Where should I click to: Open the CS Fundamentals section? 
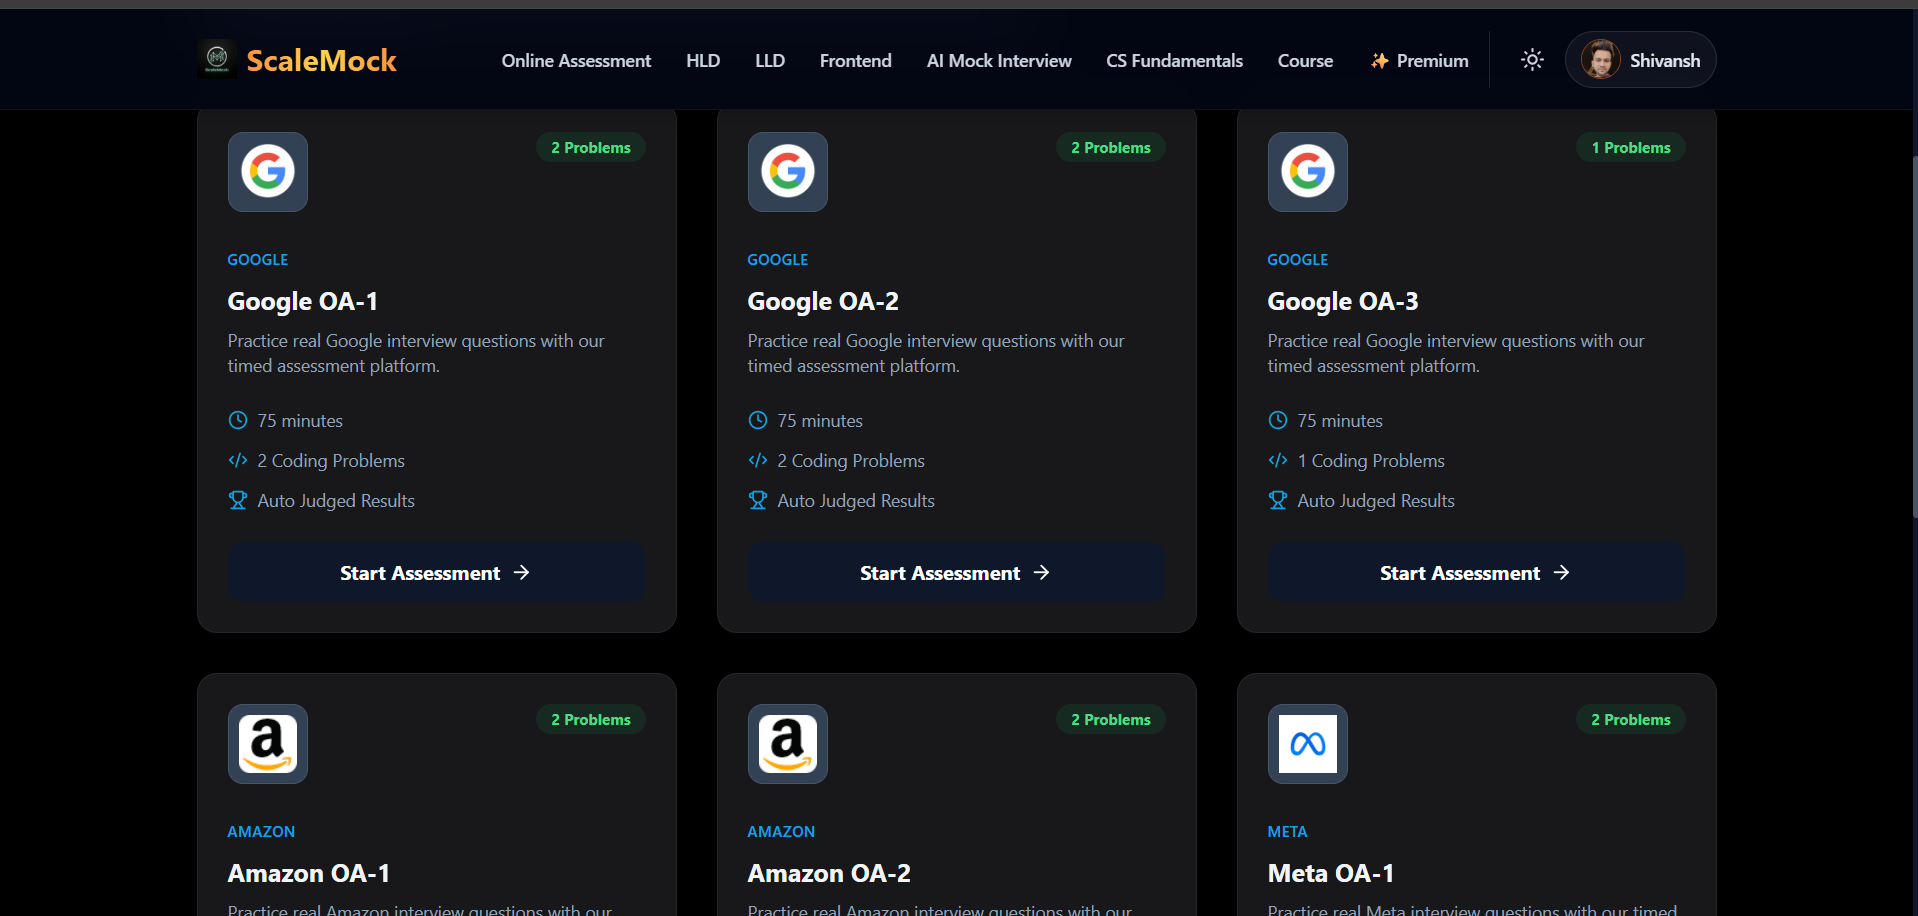[1174, 61]
